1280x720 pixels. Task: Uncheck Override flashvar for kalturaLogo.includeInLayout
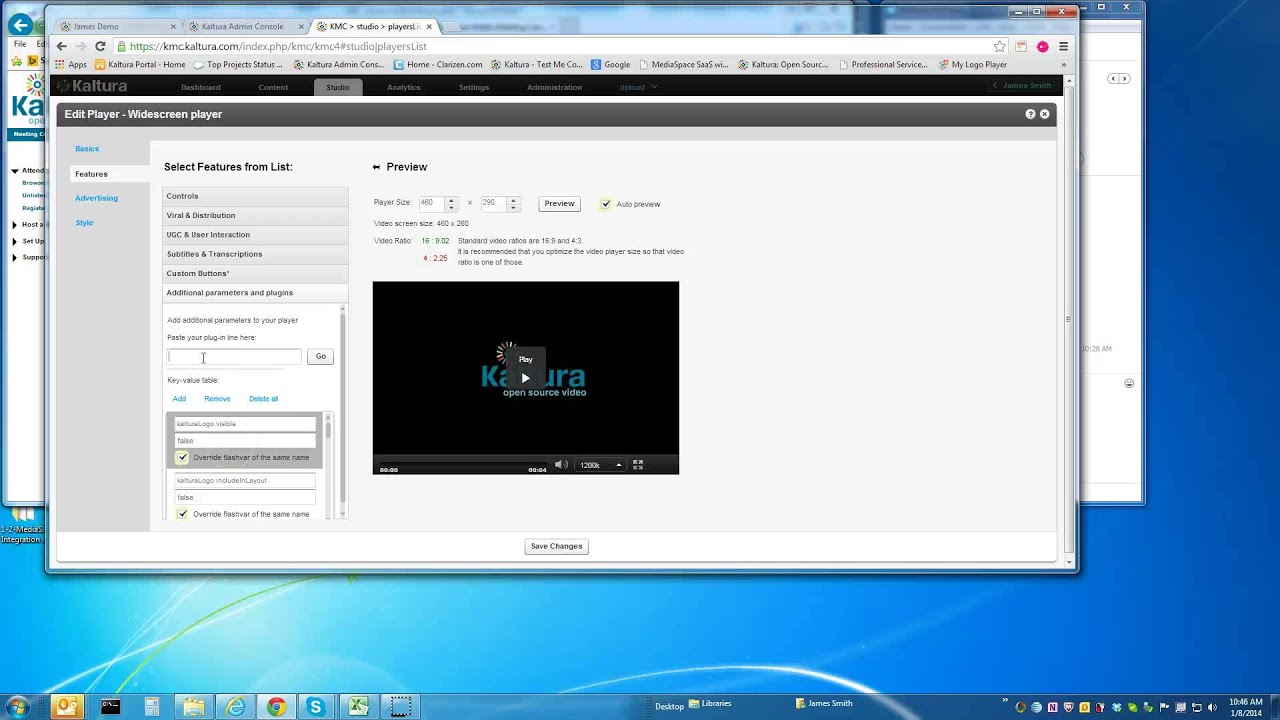coord(182,514)
